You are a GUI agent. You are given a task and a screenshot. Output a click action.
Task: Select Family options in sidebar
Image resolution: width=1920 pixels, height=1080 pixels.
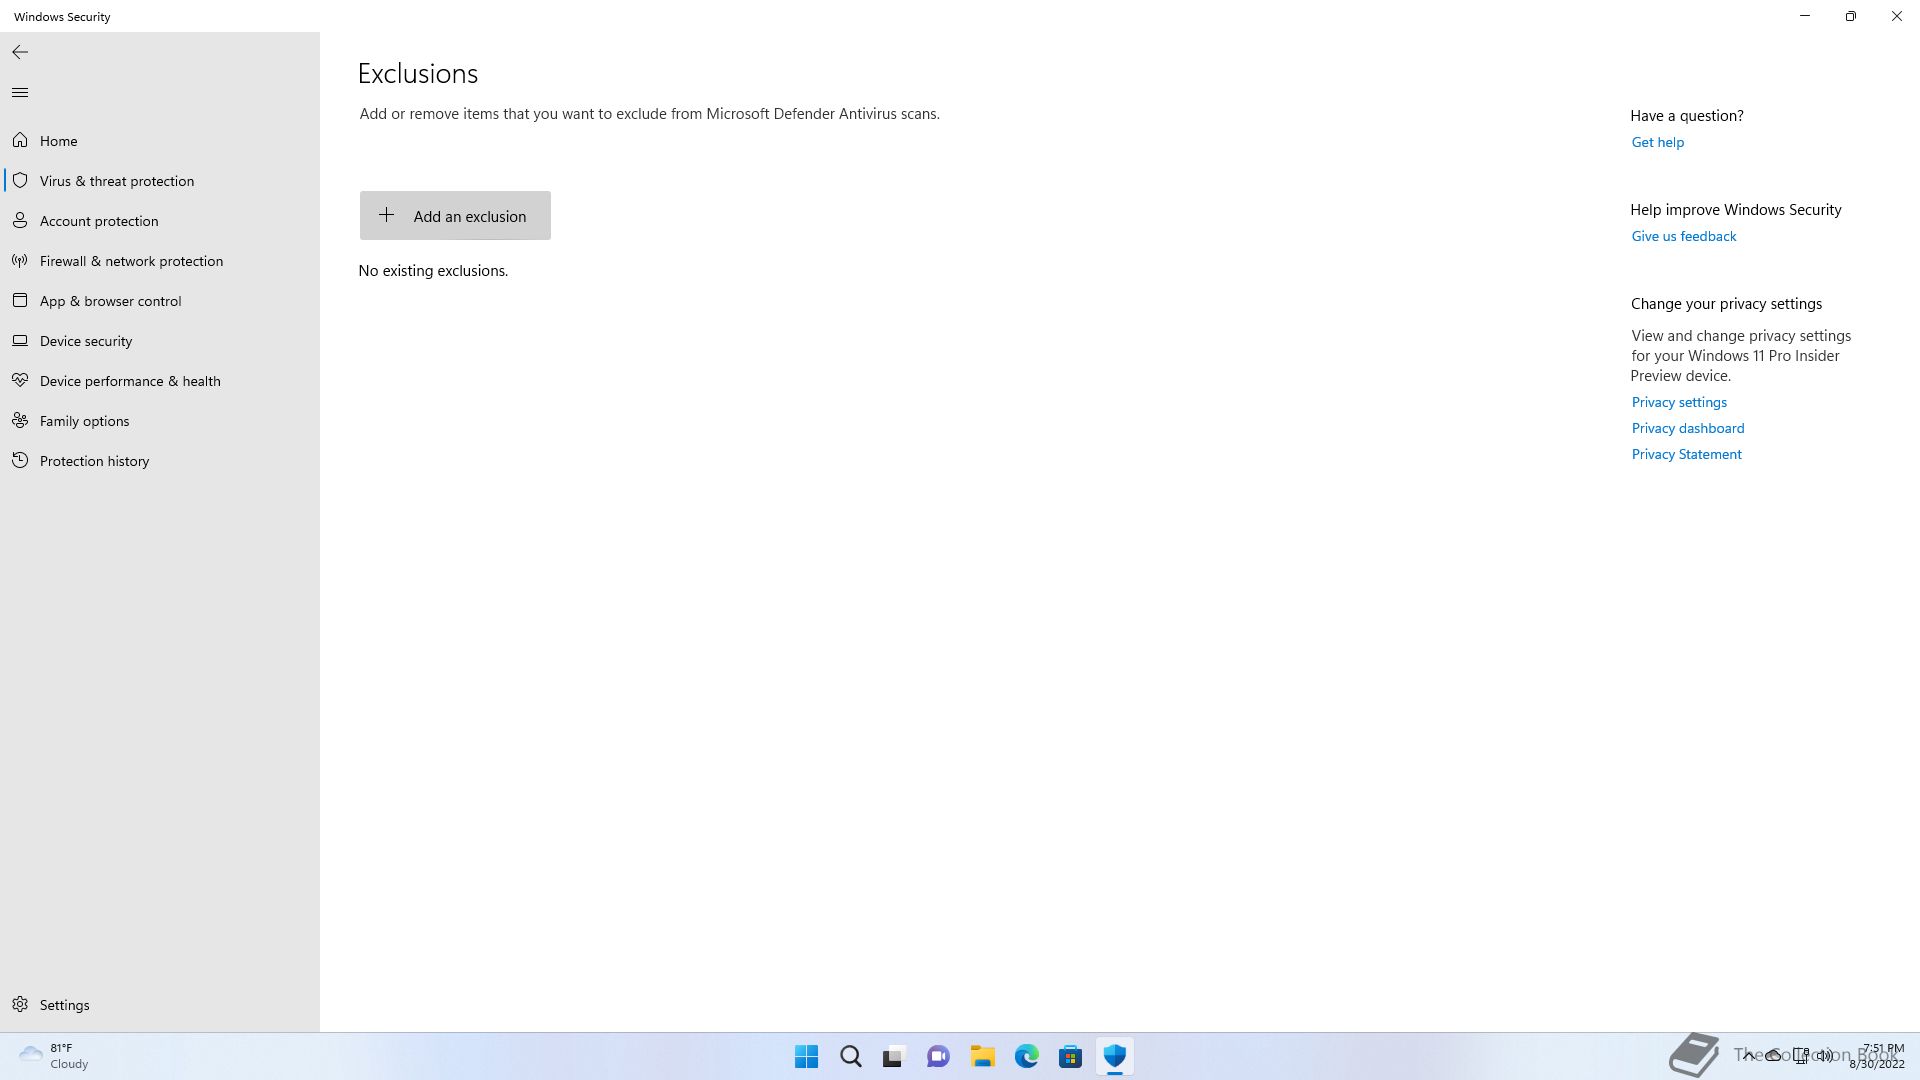(84, 421)
